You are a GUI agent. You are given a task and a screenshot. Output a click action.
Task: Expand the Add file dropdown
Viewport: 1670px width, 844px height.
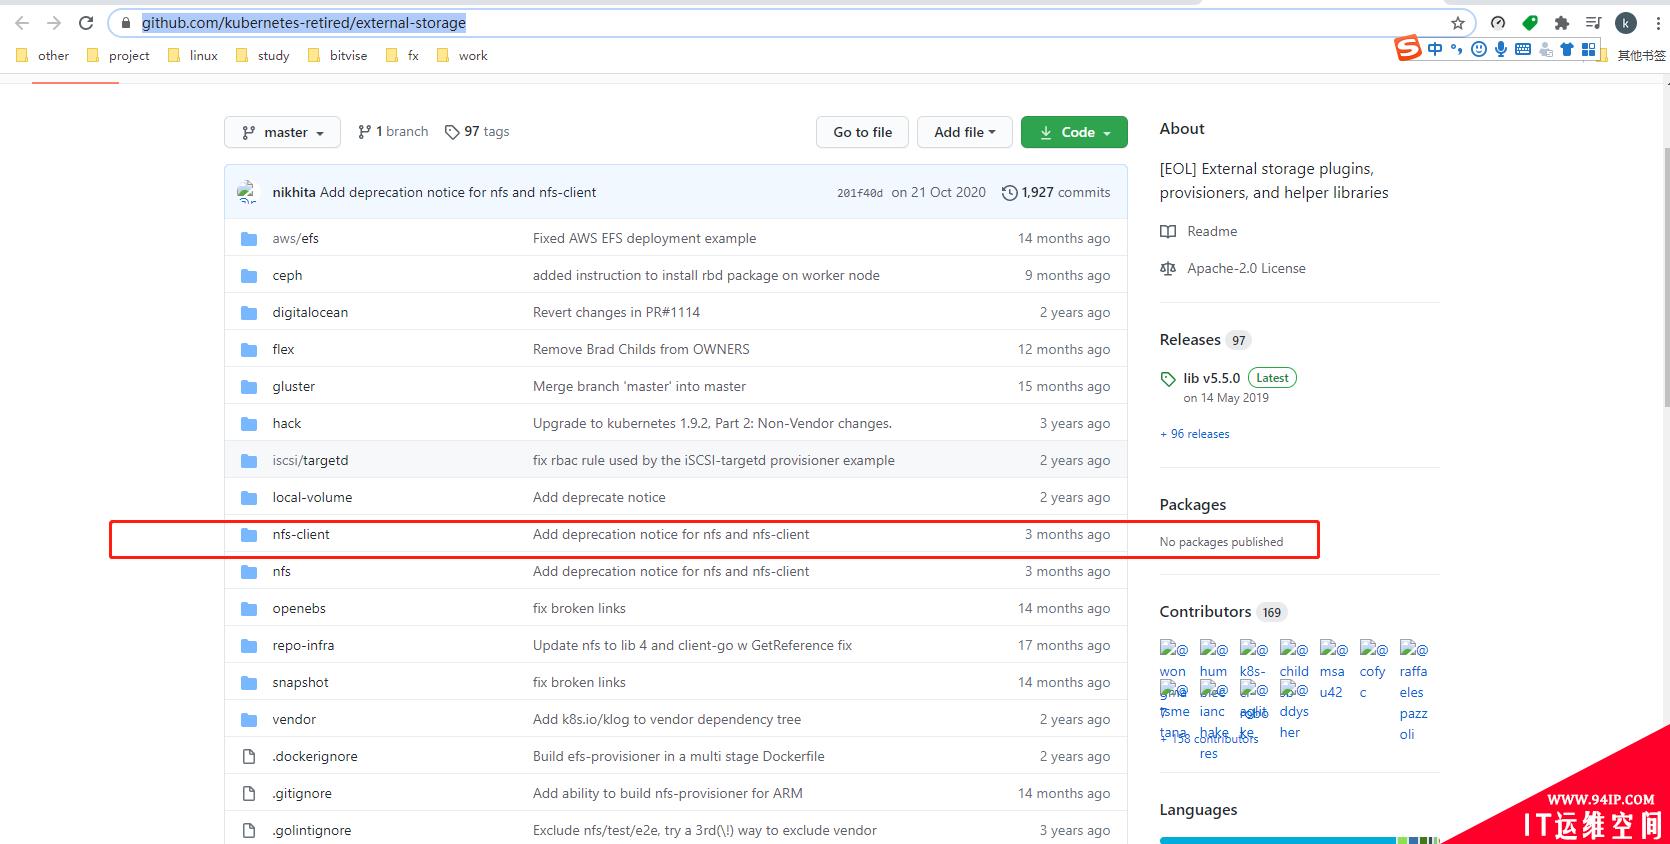[965, 132]
